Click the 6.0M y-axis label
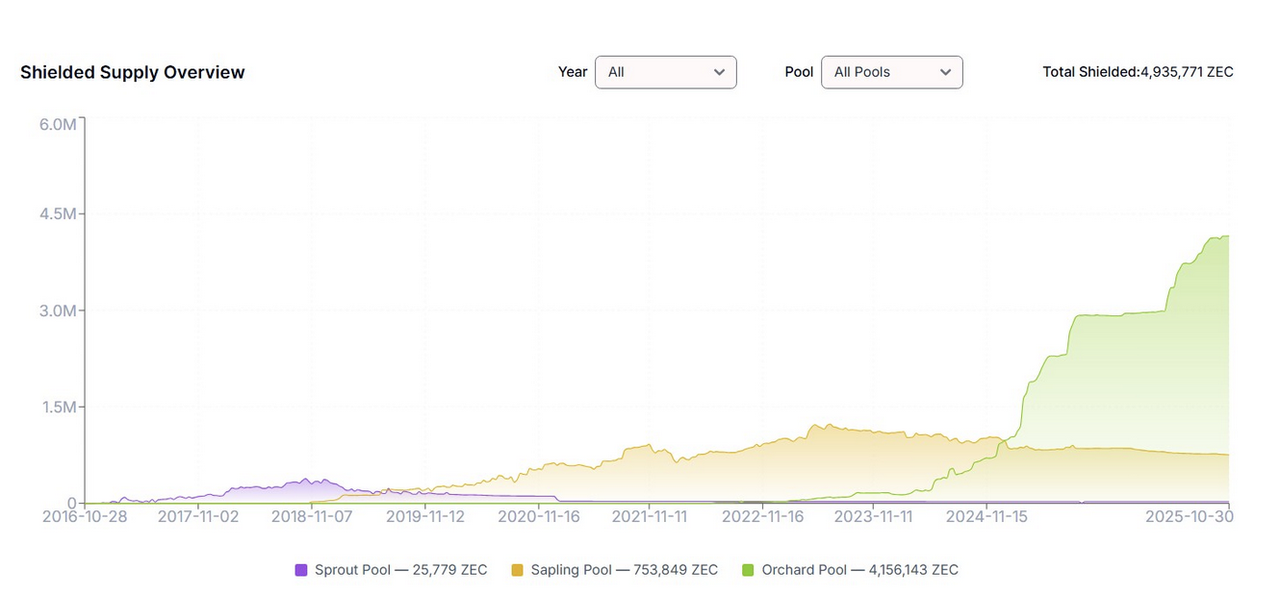The width and height of the screenshot is (1280, 594). pyautogui.click(x=58, y=124)
